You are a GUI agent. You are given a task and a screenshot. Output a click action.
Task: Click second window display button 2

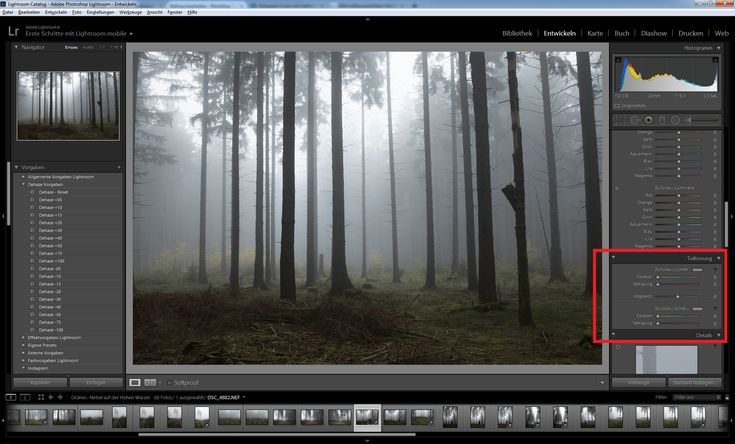25,397
